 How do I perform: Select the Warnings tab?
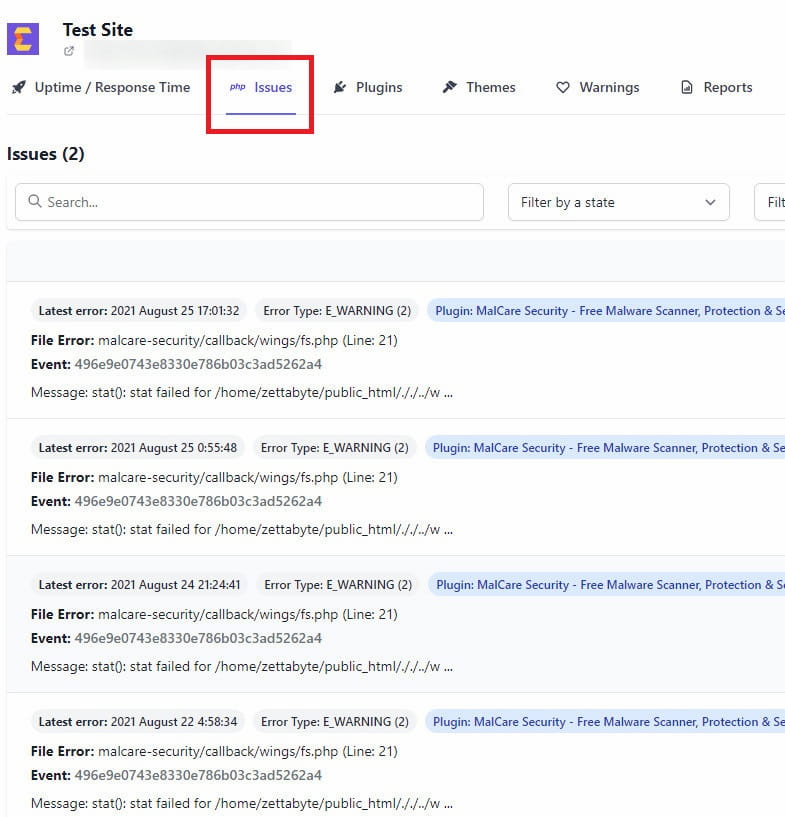point(597,87)
